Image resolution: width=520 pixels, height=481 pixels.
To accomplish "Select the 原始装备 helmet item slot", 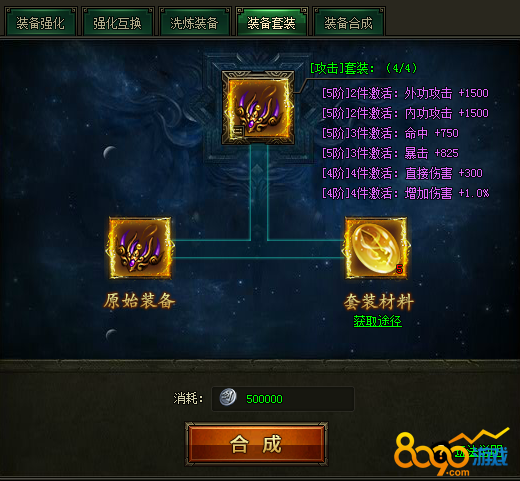I will click(x=140, y=248).
